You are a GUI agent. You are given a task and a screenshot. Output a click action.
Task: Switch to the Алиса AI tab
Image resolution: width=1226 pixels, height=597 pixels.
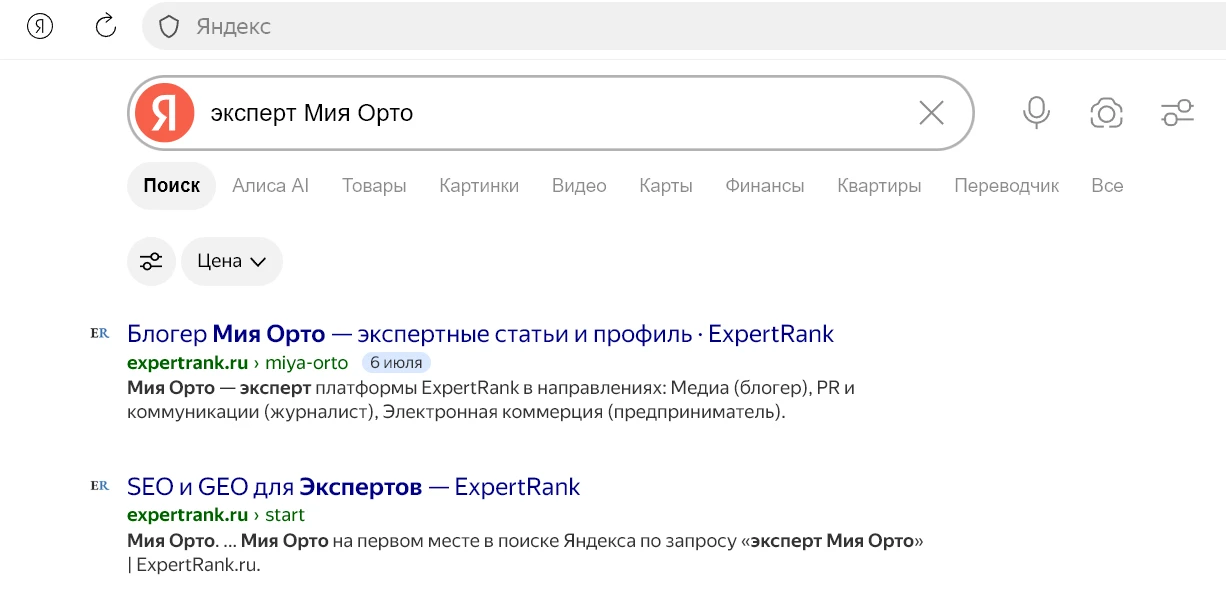(x=271, y=186)
